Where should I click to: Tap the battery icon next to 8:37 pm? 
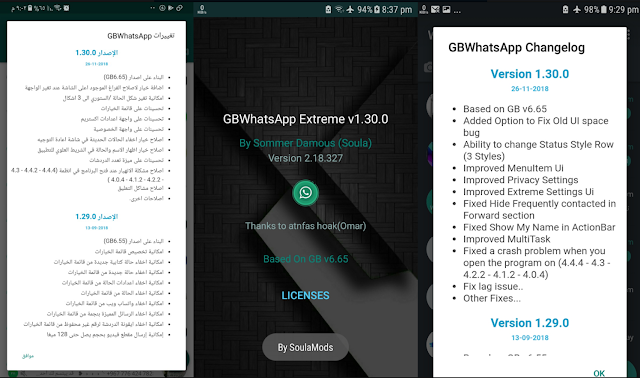coord(377,9)
